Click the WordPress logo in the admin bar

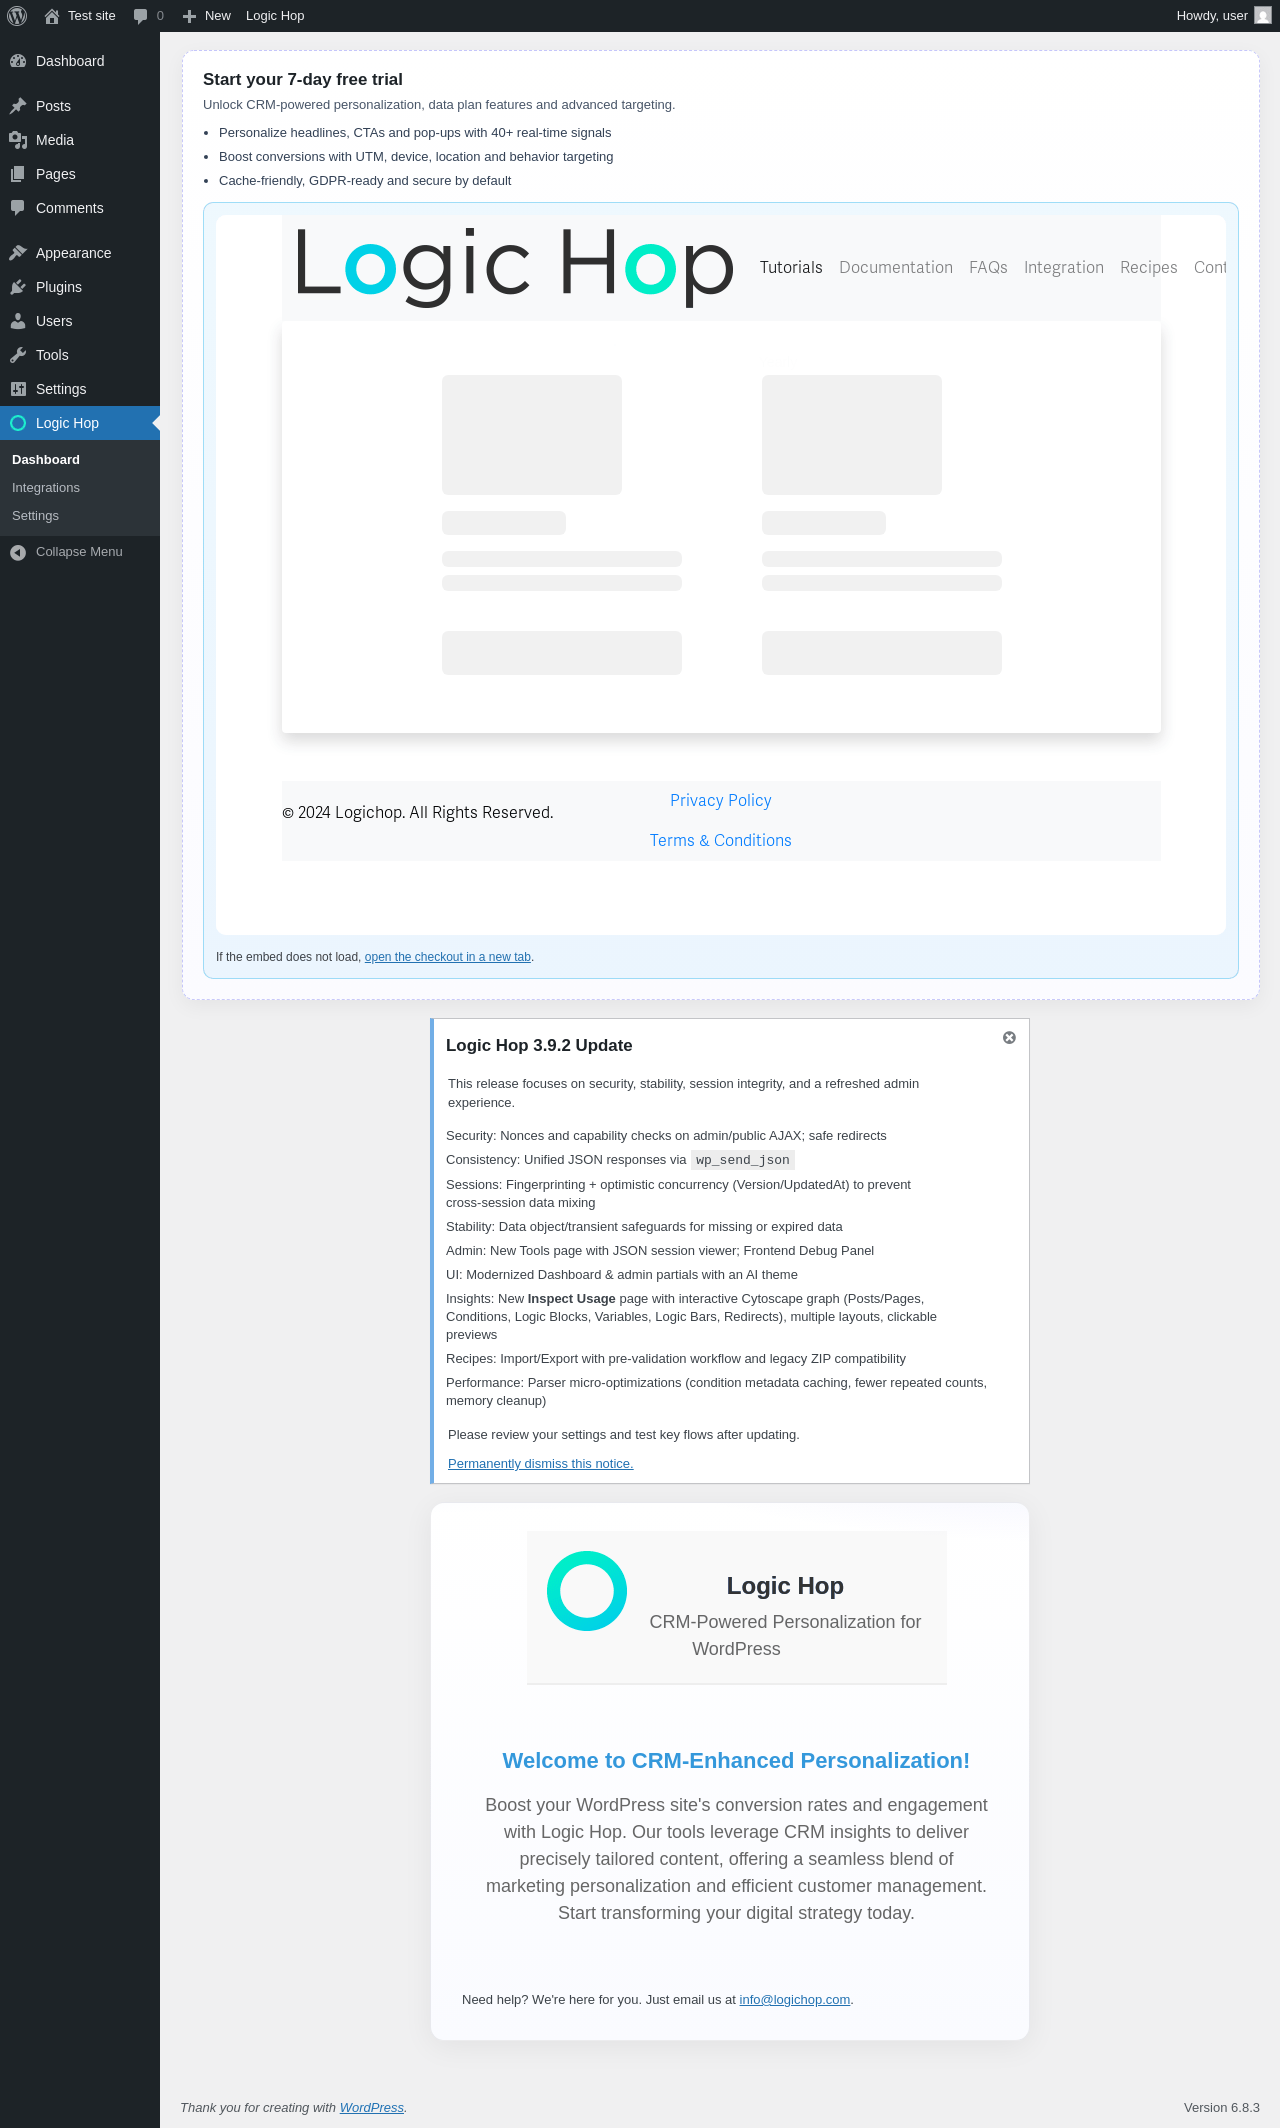[x=17, y=16]
